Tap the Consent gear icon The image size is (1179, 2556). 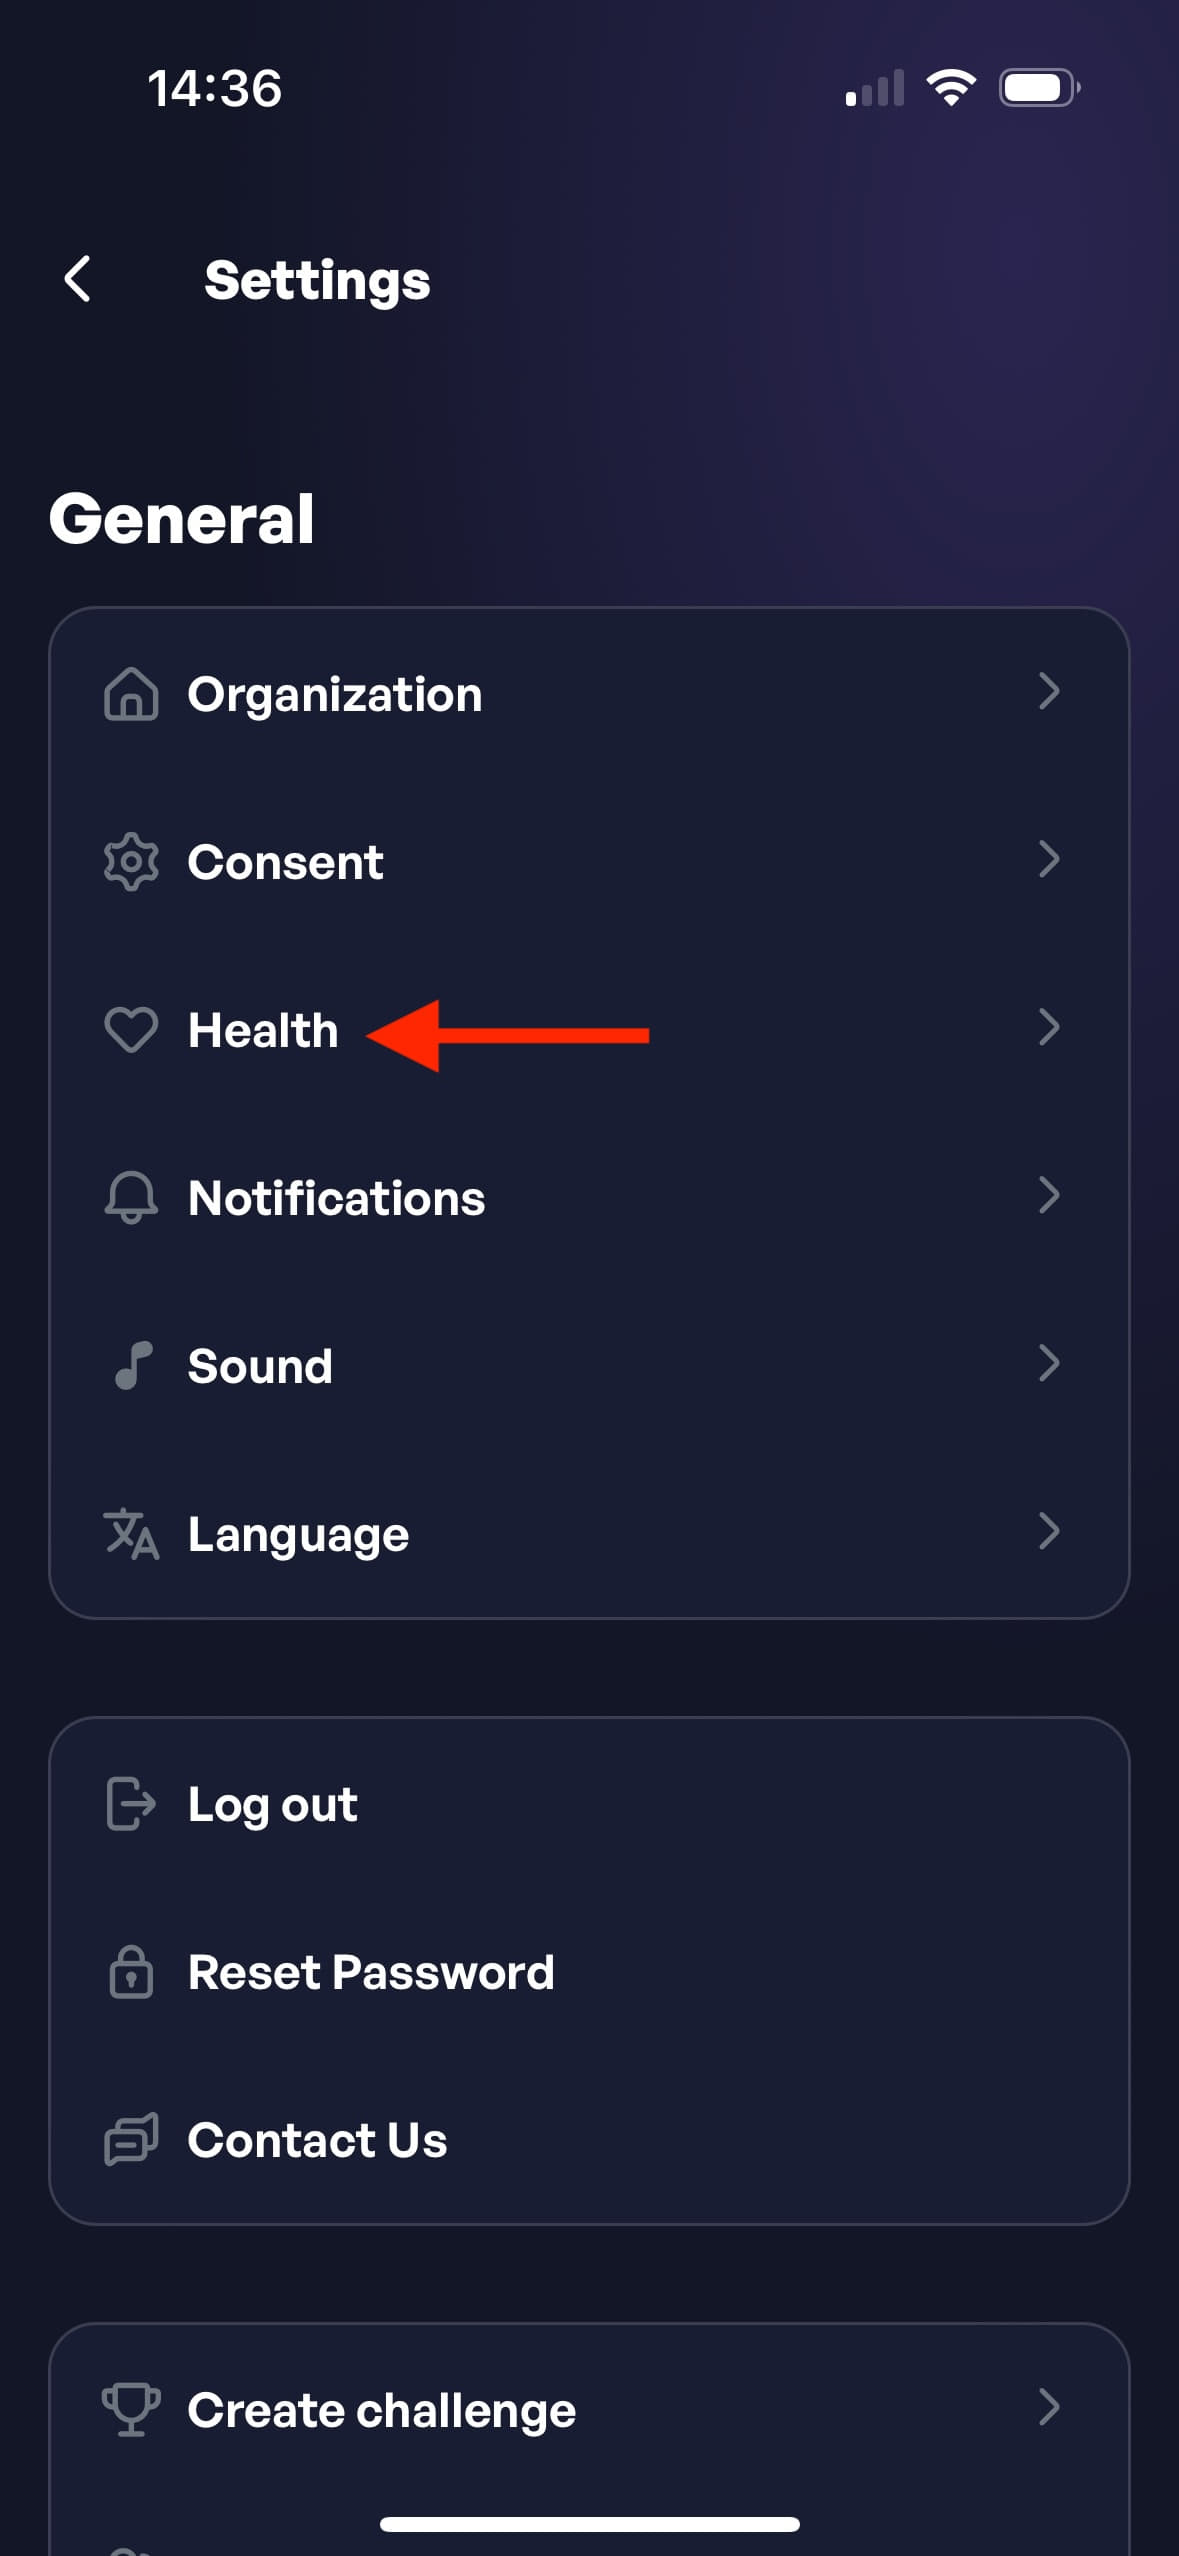[131, 862]
